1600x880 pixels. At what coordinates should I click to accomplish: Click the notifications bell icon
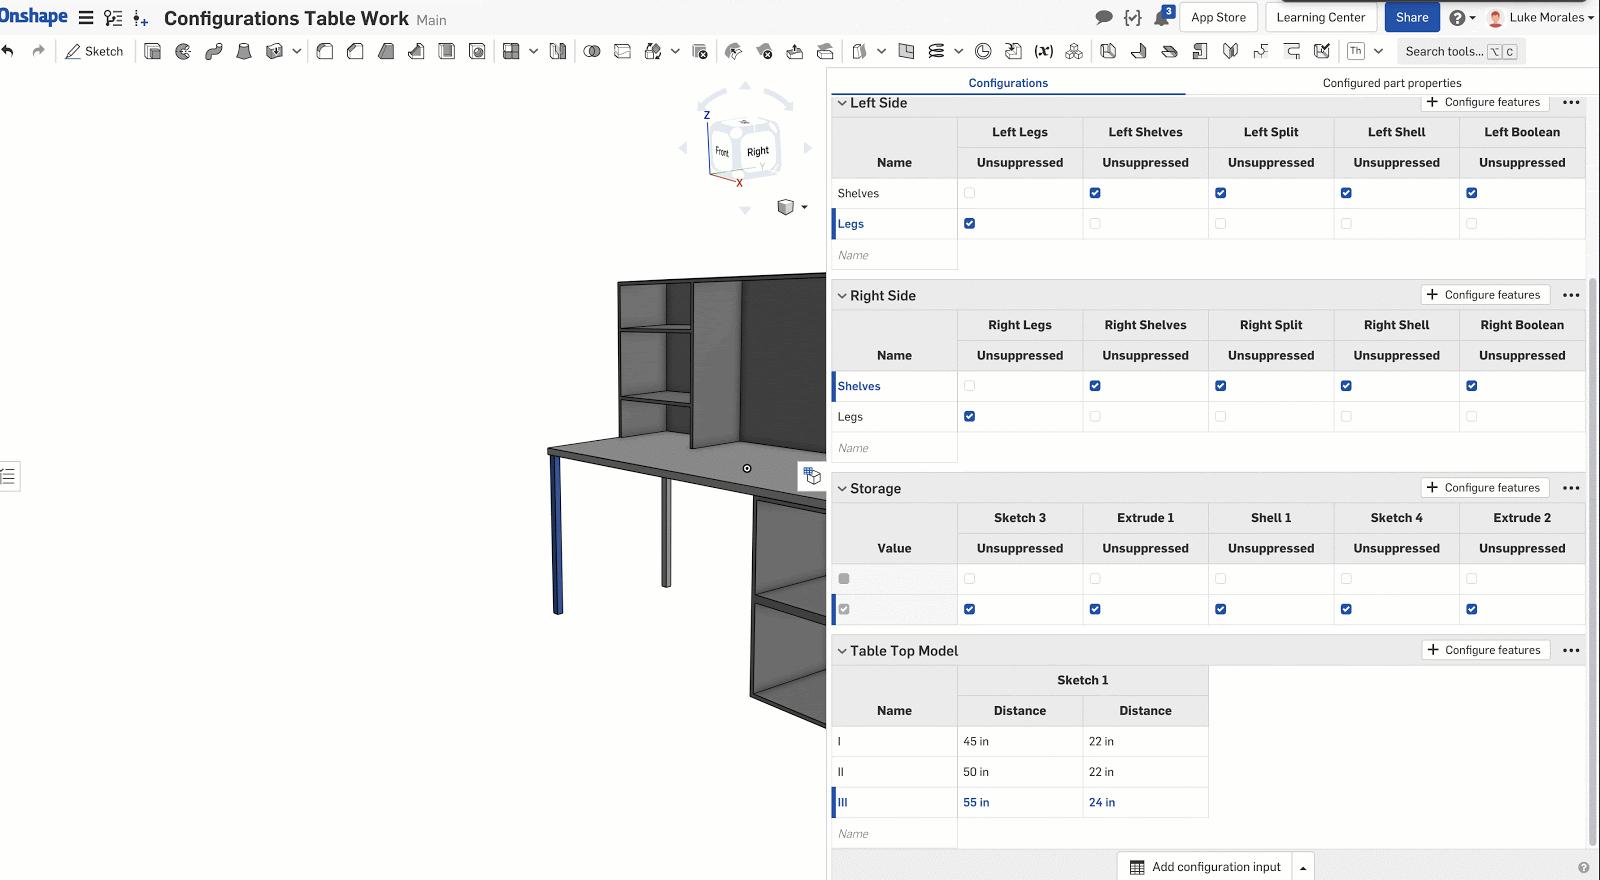pos(1162,18)
